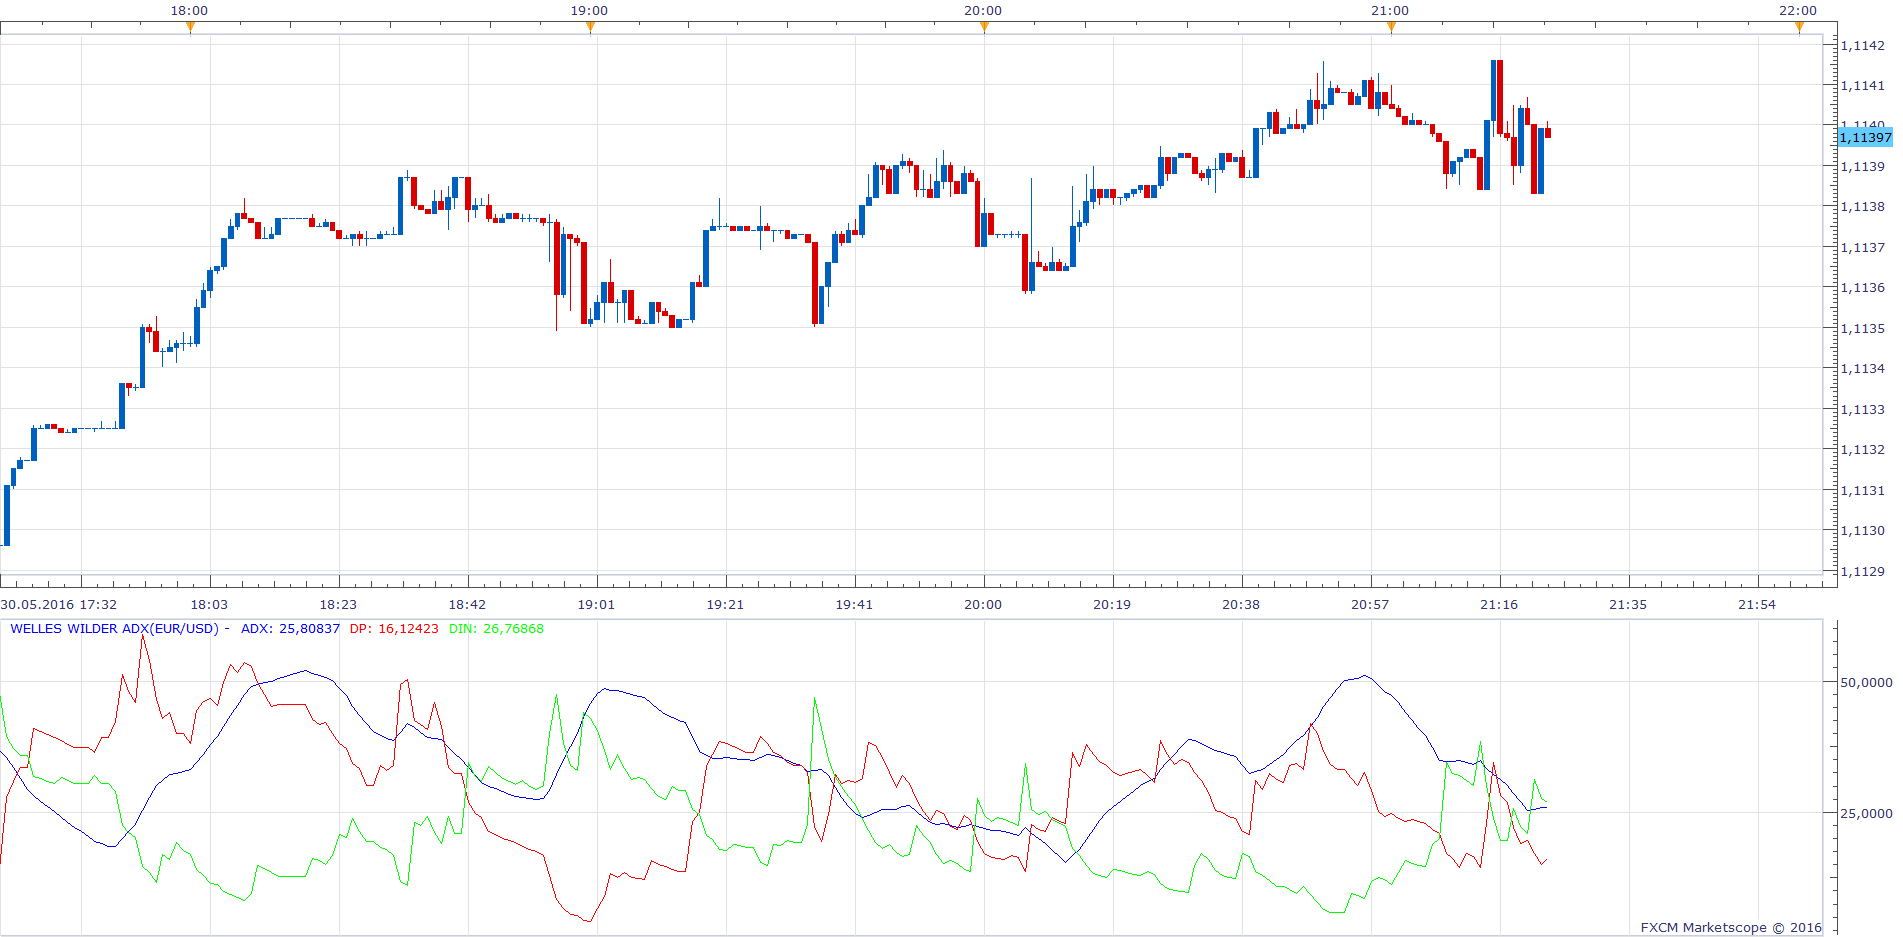1903x937 pixels.
Task: Click the 18:00 label on top time ruler
Action: 189,10
